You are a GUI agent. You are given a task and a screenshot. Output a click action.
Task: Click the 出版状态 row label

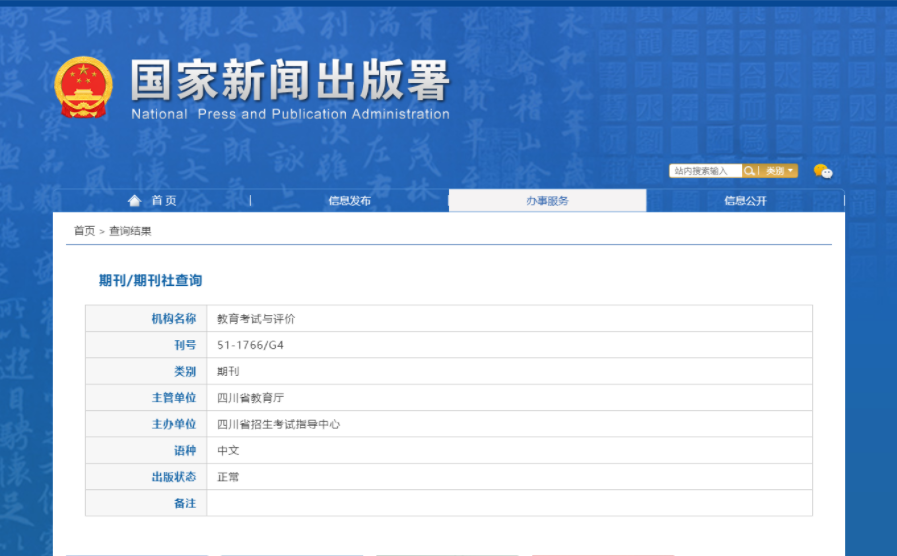174,476
